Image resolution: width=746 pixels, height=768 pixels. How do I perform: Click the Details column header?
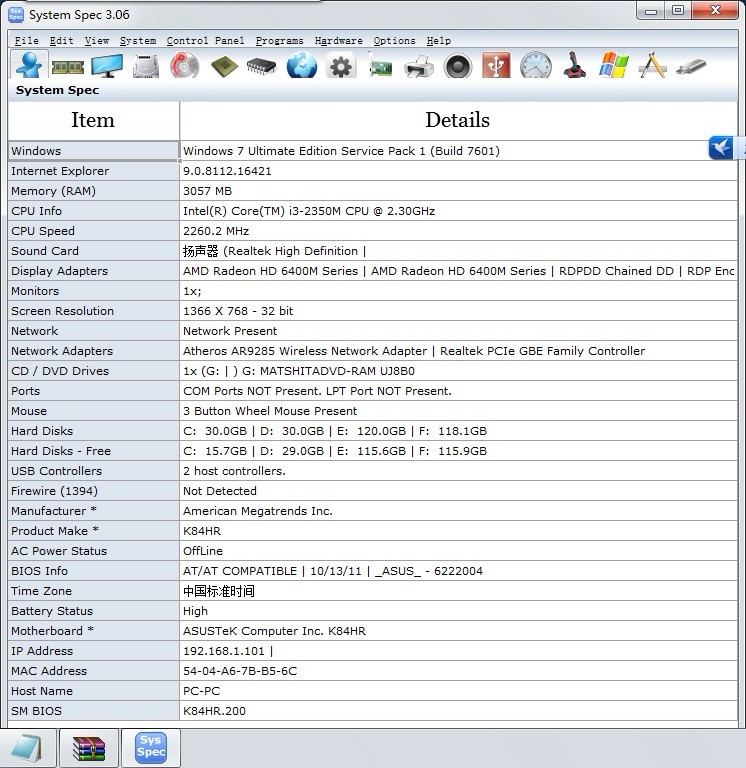[457, 120]
